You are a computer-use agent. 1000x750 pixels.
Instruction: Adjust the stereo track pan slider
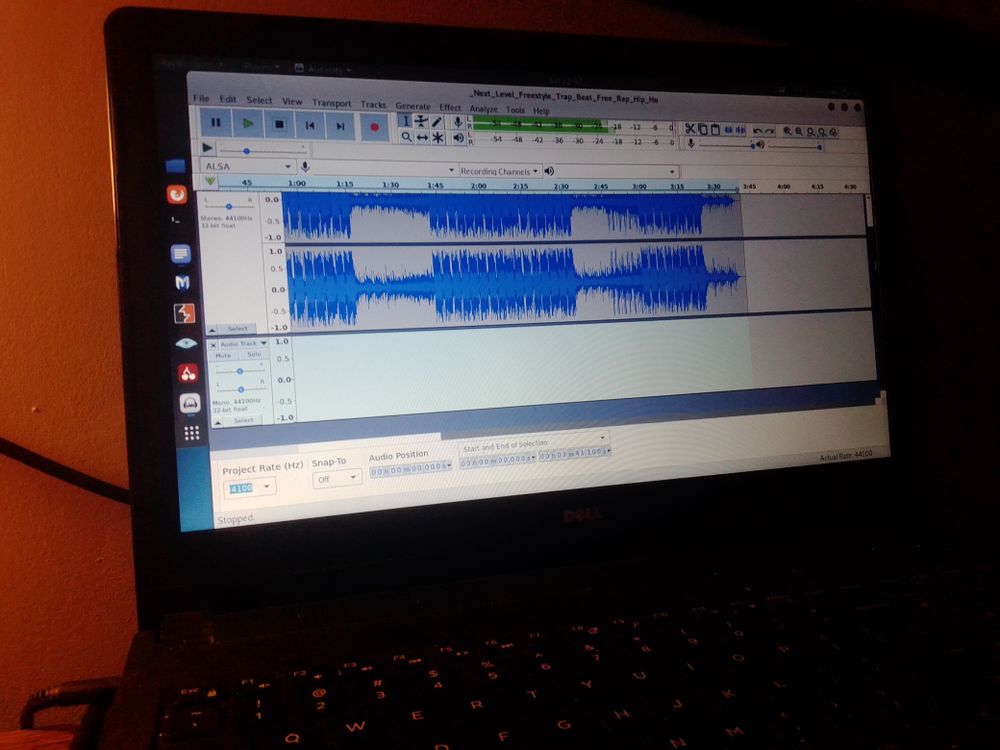pyautogui.click(x=228, y=206)
